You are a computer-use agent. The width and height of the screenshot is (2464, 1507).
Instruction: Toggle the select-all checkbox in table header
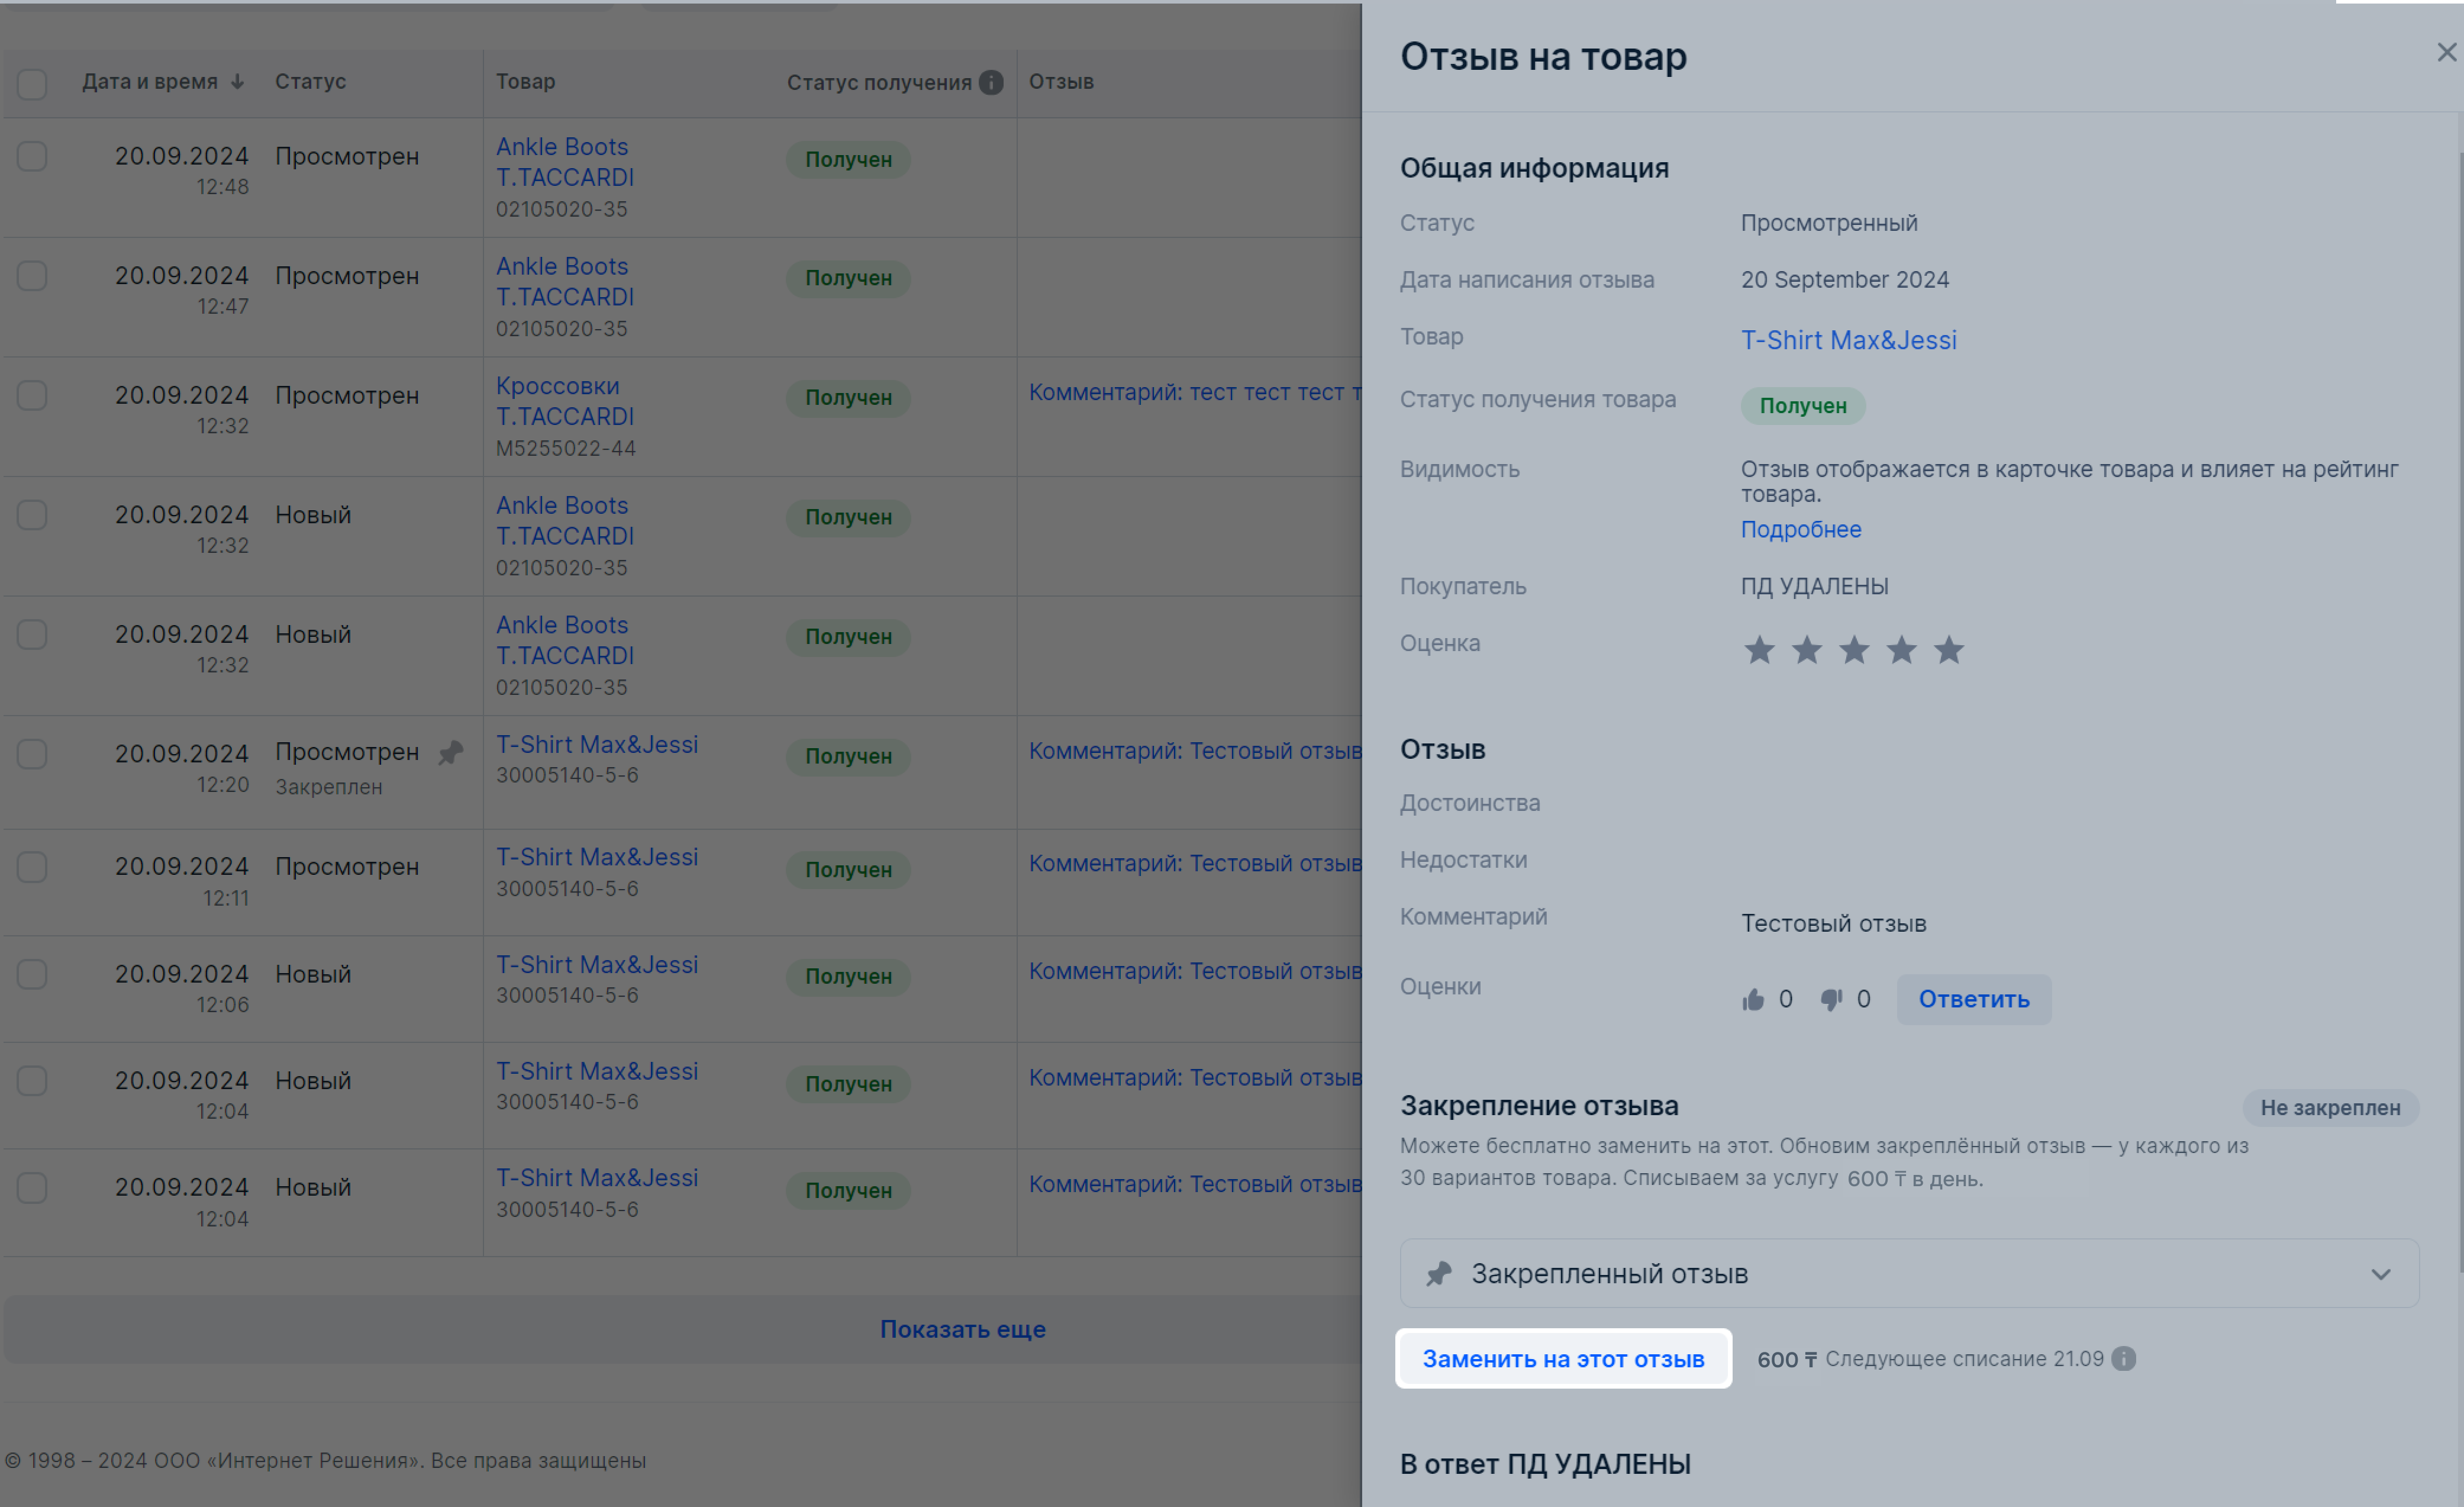point(32,83)
